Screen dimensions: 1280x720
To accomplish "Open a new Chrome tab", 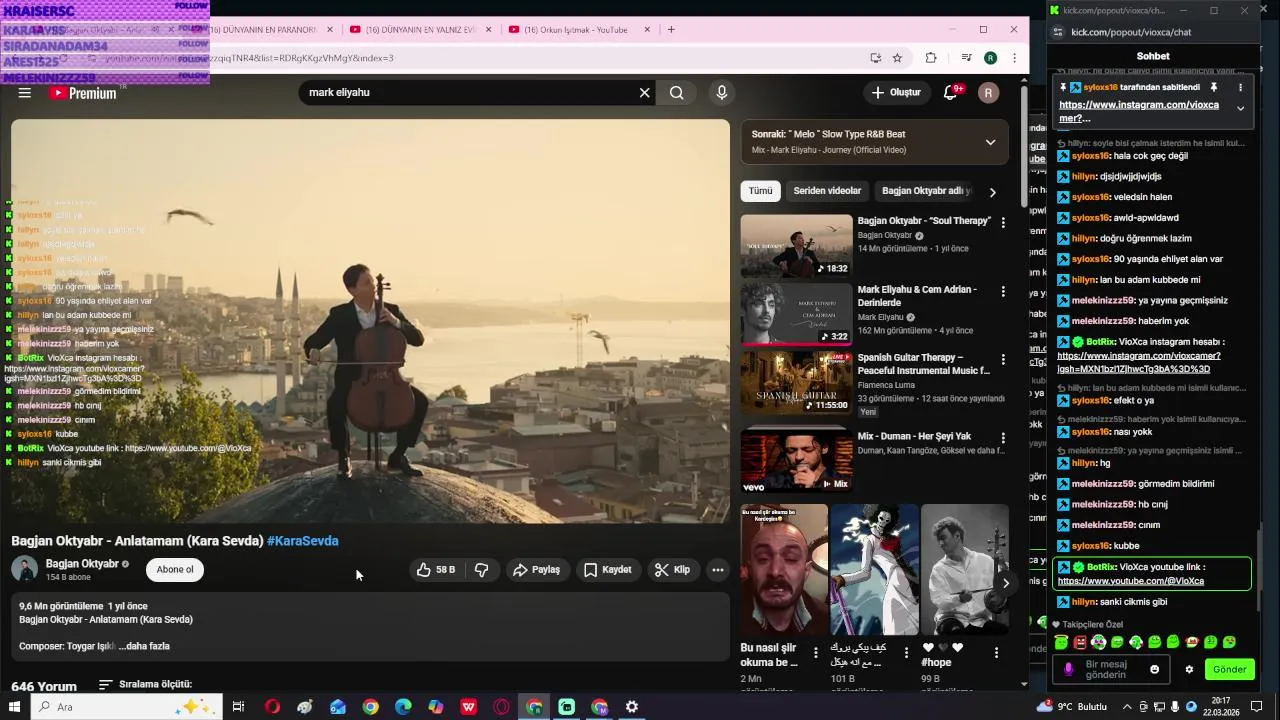I will (x=671, y=30).
